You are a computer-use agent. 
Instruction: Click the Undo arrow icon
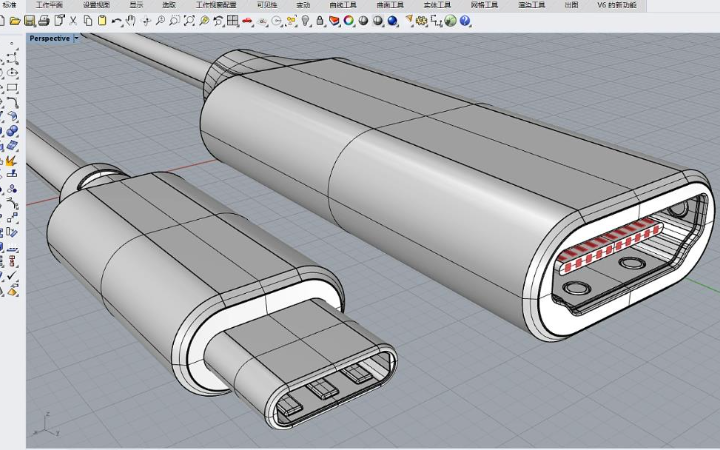pos(117,20)
